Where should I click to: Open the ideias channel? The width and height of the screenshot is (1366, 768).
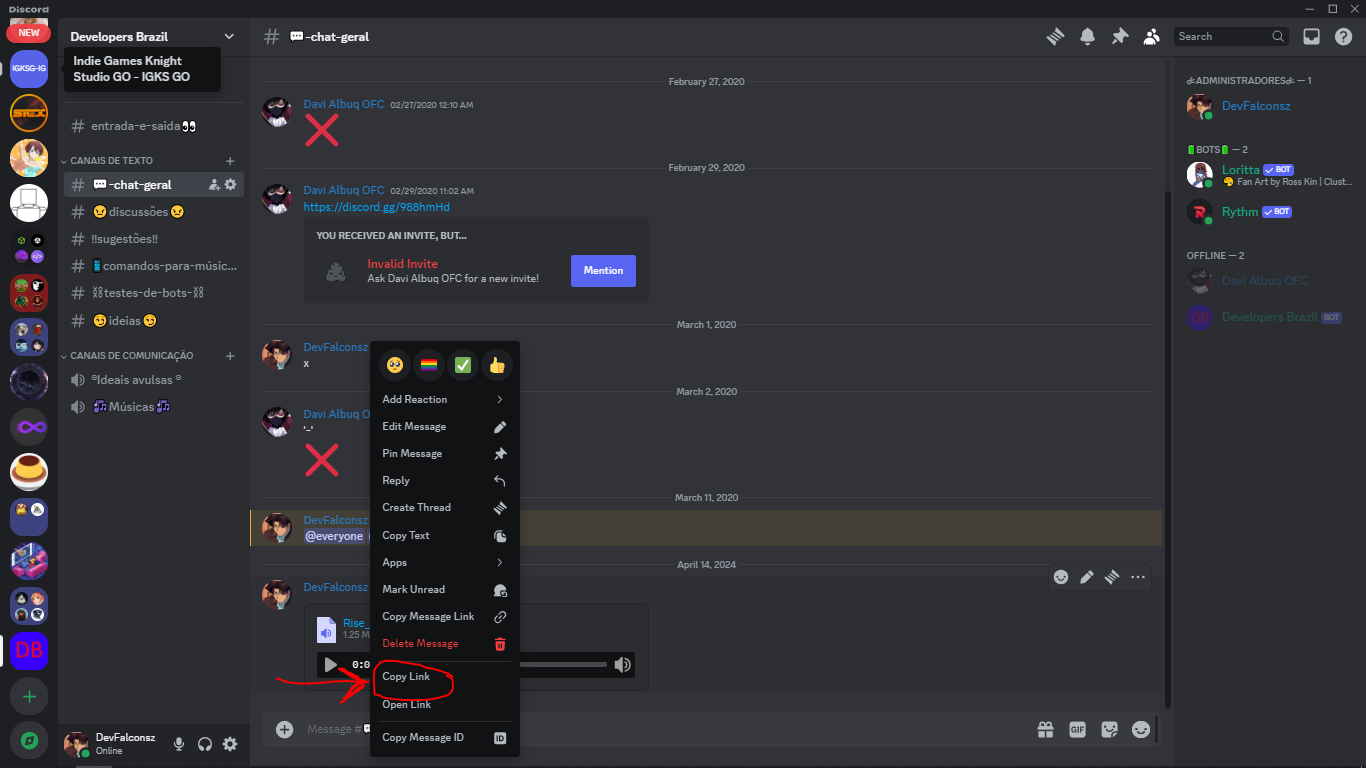tap(154, 321)
